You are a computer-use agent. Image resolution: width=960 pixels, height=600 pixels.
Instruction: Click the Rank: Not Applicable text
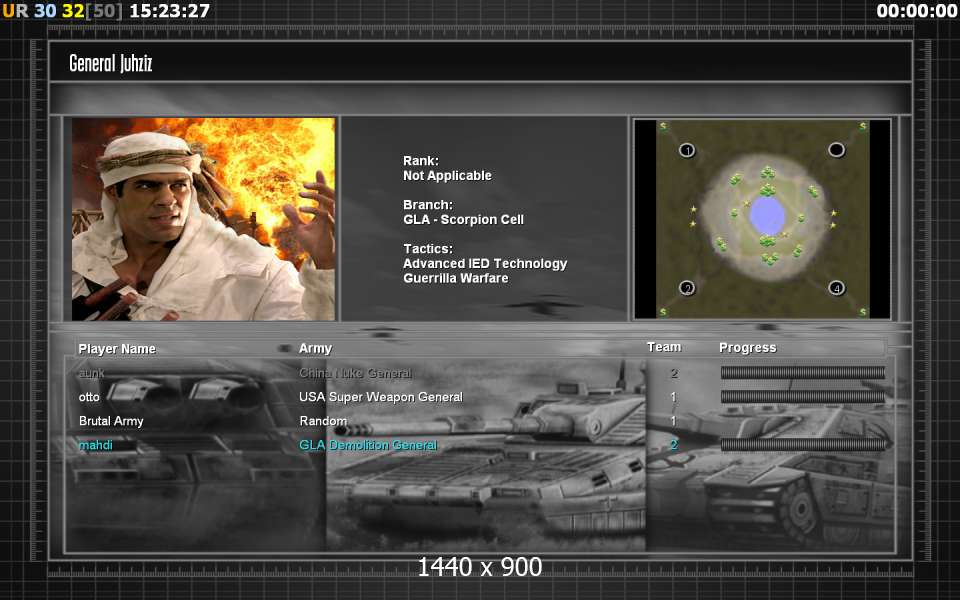click(447, 168)
